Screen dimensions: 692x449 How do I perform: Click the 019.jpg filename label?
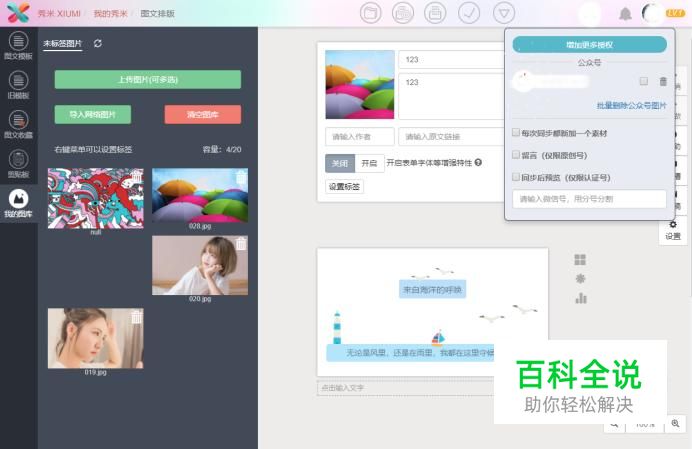[96, 372]
